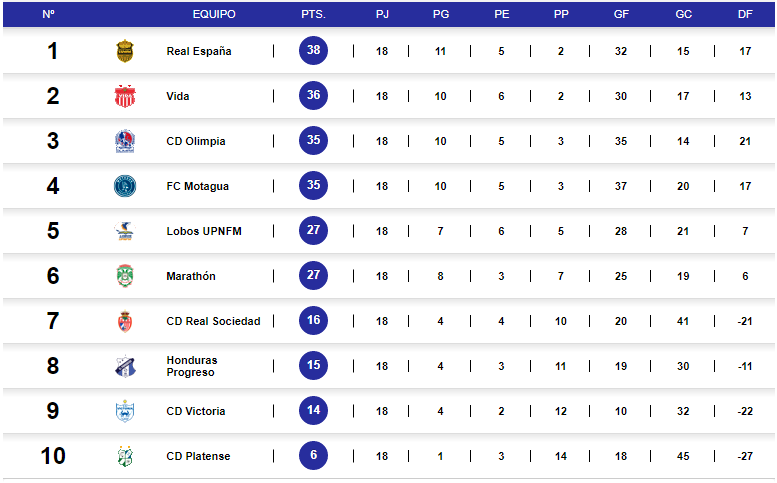Click the CD Platense team name
The height and width of the screenshot is (483, 777).
click(x=198, y=456)
